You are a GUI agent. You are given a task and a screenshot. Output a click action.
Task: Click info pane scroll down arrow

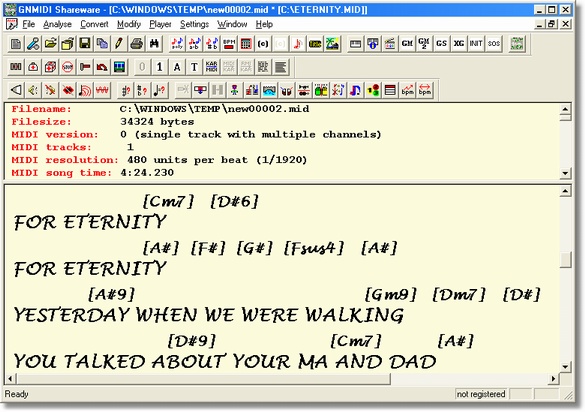[x=565, y=173]
